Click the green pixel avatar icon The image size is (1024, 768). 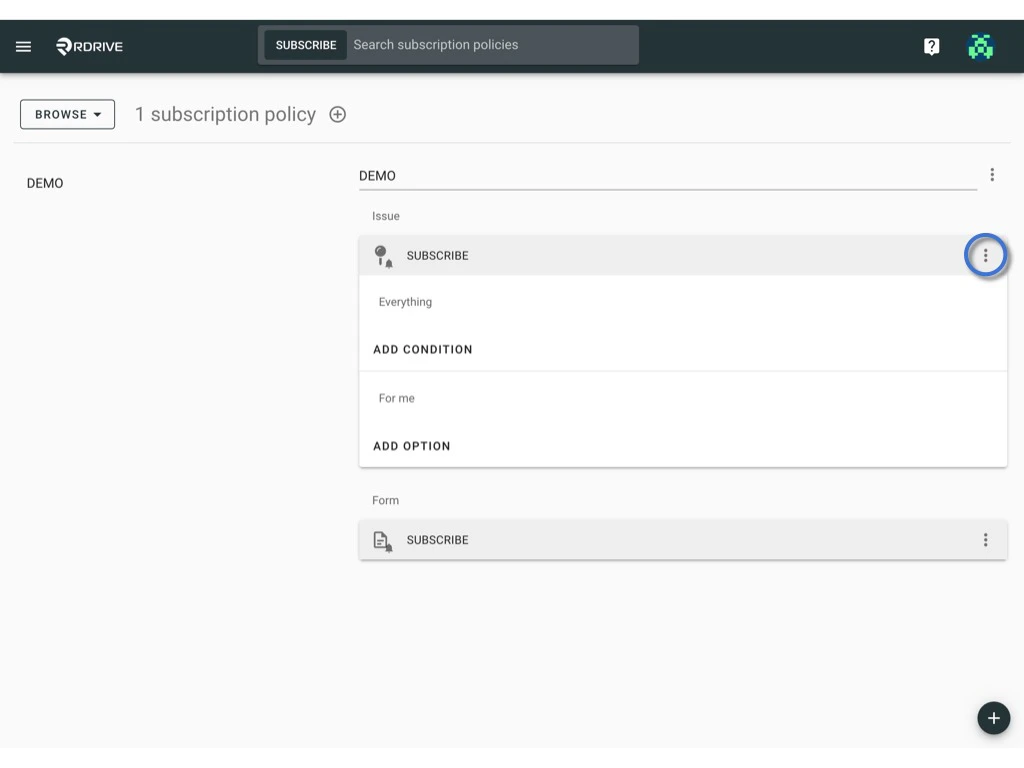tap(981, 45)
